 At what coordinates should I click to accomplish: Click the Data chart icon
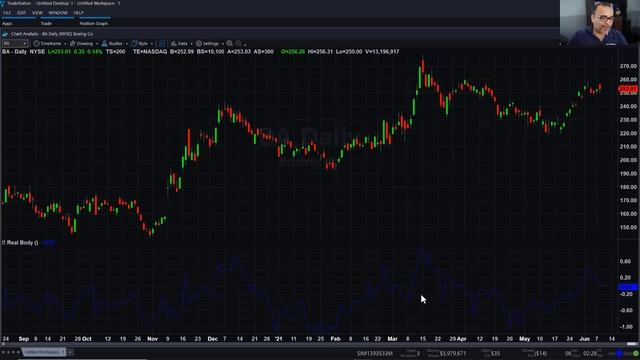[174, 44]
